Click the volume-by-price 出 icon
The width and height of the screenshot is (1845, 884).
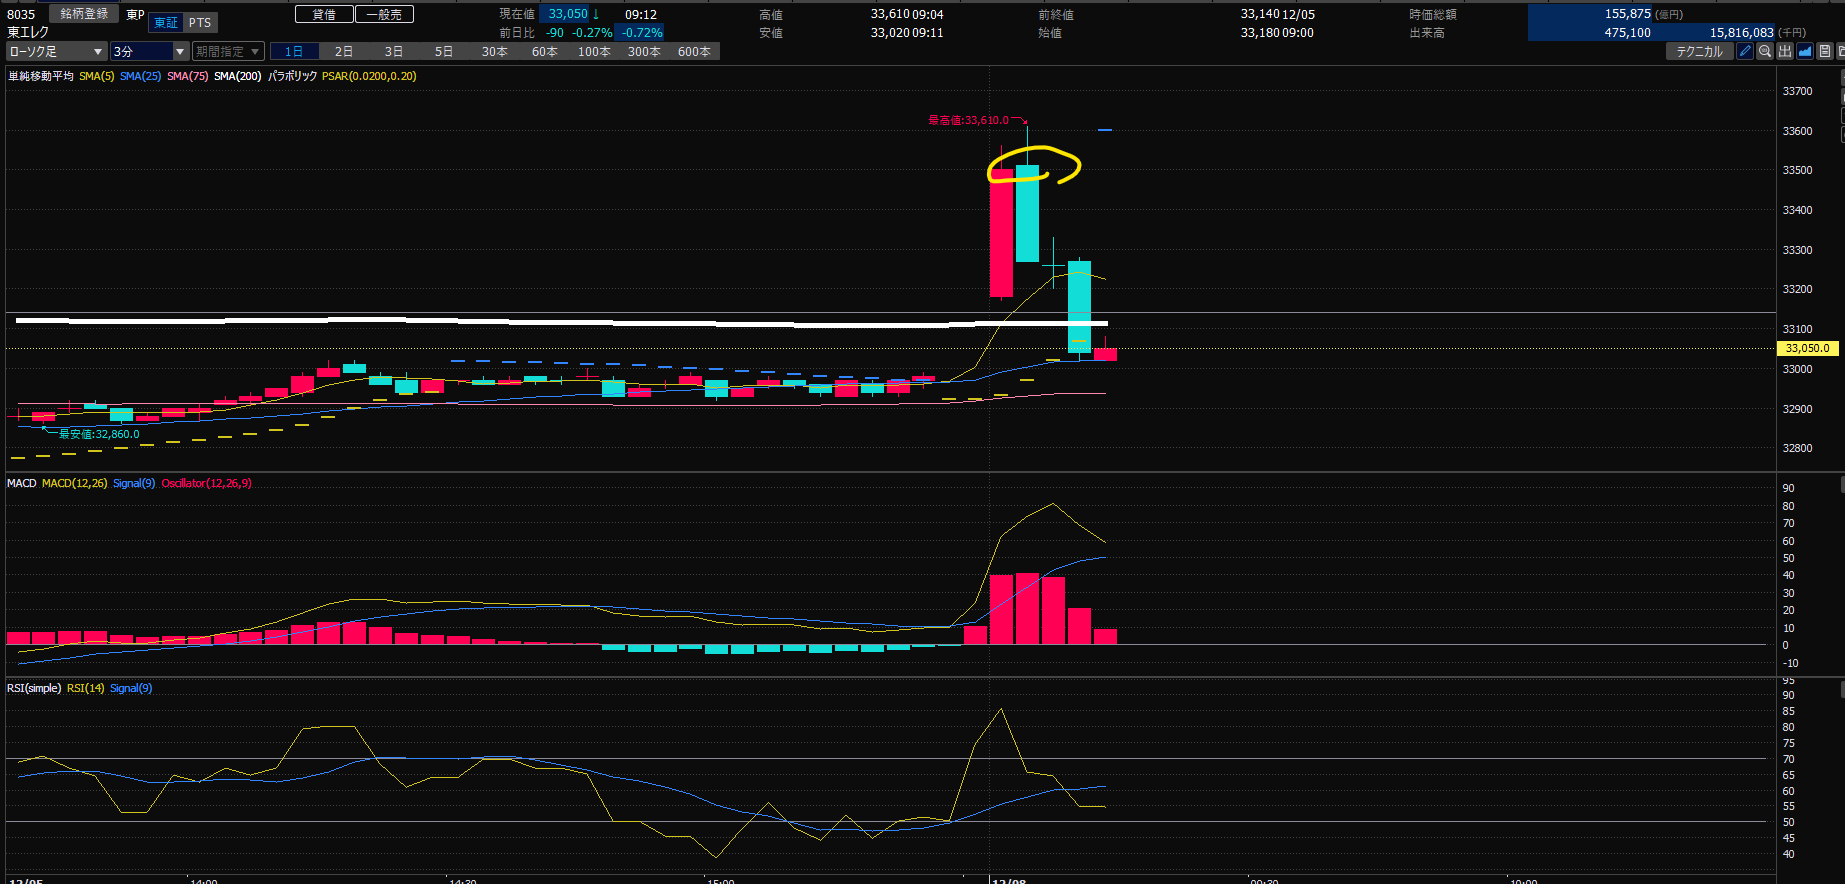pos(1785,51)
